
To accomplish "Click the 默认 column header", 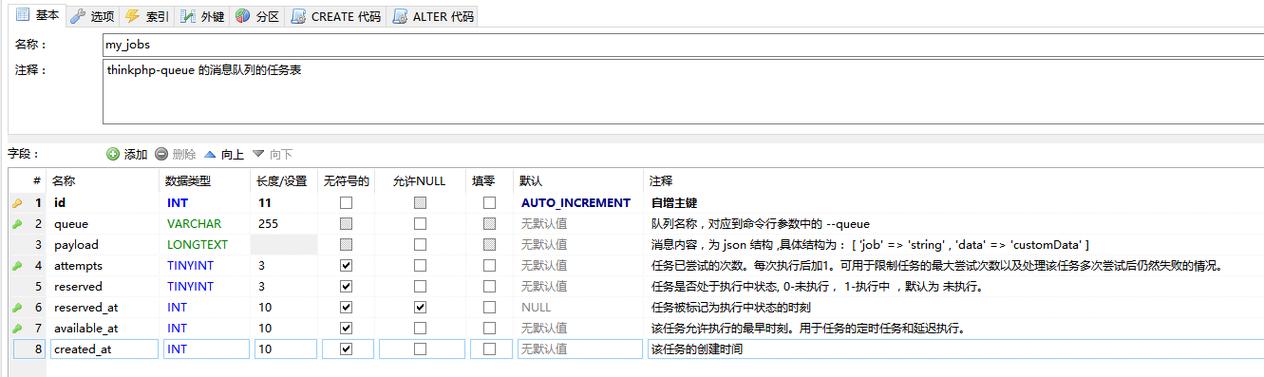I will click(580, 181).
